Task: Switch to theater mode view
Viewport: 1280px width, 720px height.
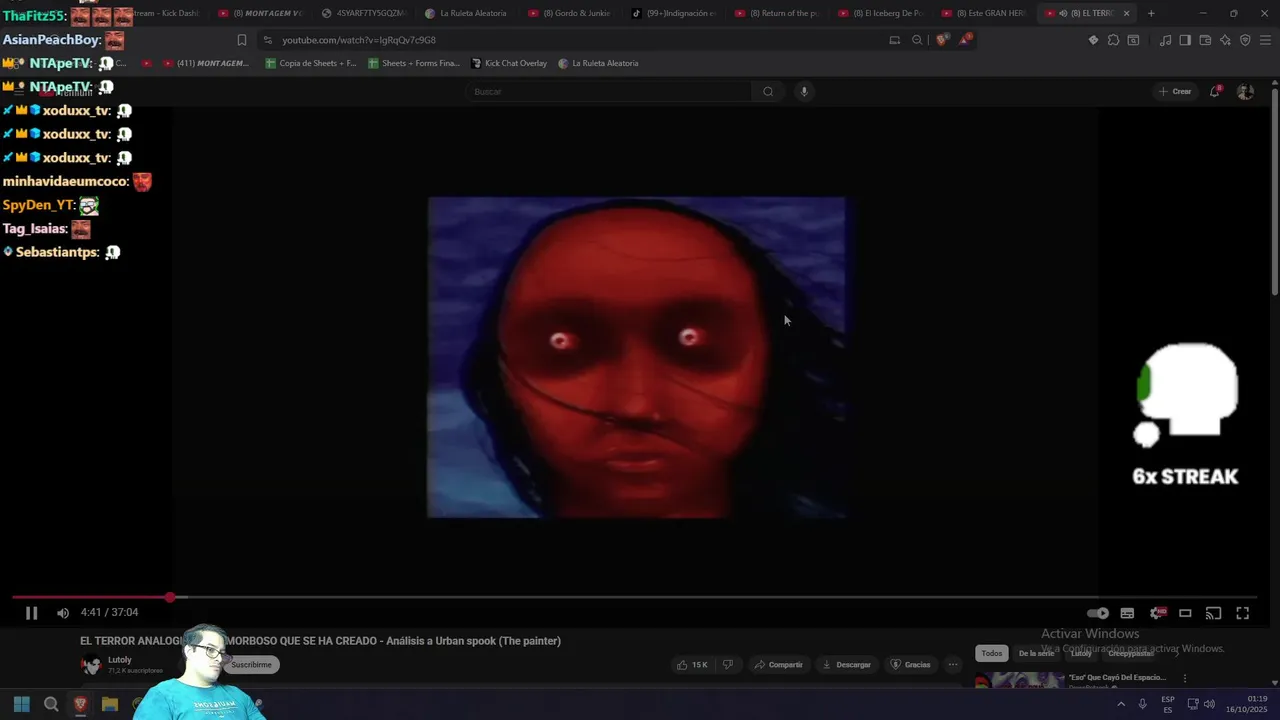Action: [x=1185, y=613]
